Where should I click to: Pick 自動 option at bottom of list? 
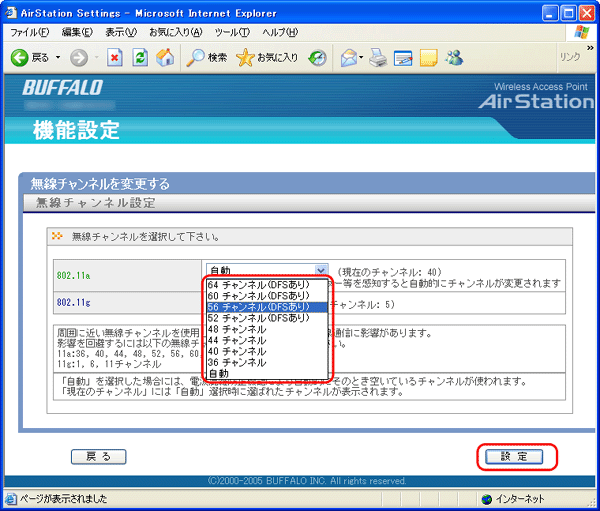pos(218,372)
